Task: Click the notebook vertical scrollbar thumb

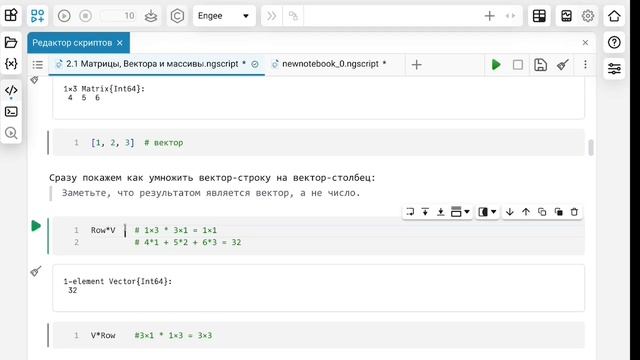Action: (591, 147)
